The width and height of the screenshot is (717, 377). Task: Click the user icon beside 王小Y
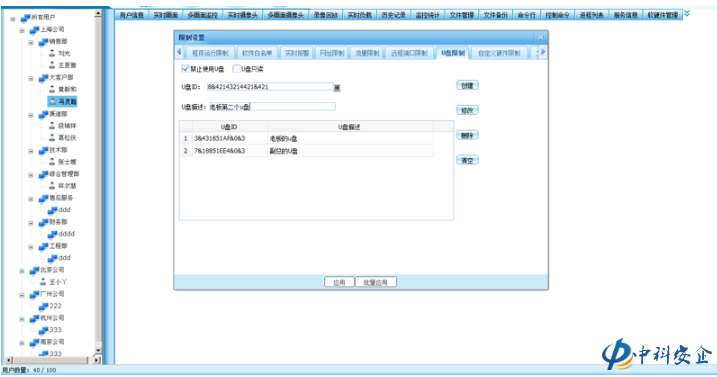click(x=43, y=282)
